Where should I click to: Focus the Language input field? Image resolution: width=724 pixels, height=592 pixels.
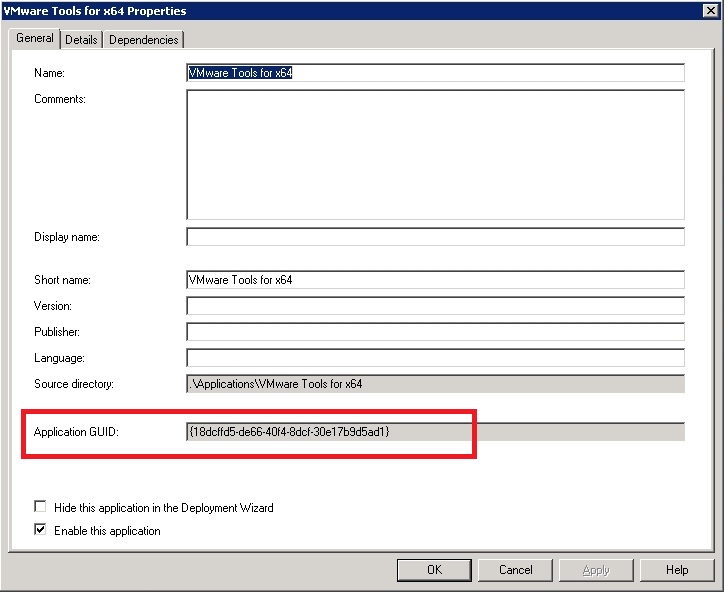435,358
